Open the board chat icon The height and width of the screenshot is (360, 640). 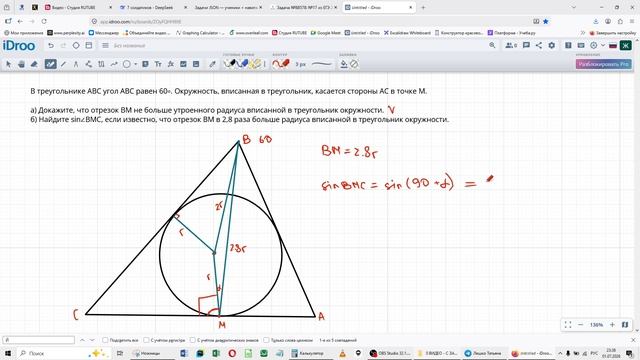526,45
